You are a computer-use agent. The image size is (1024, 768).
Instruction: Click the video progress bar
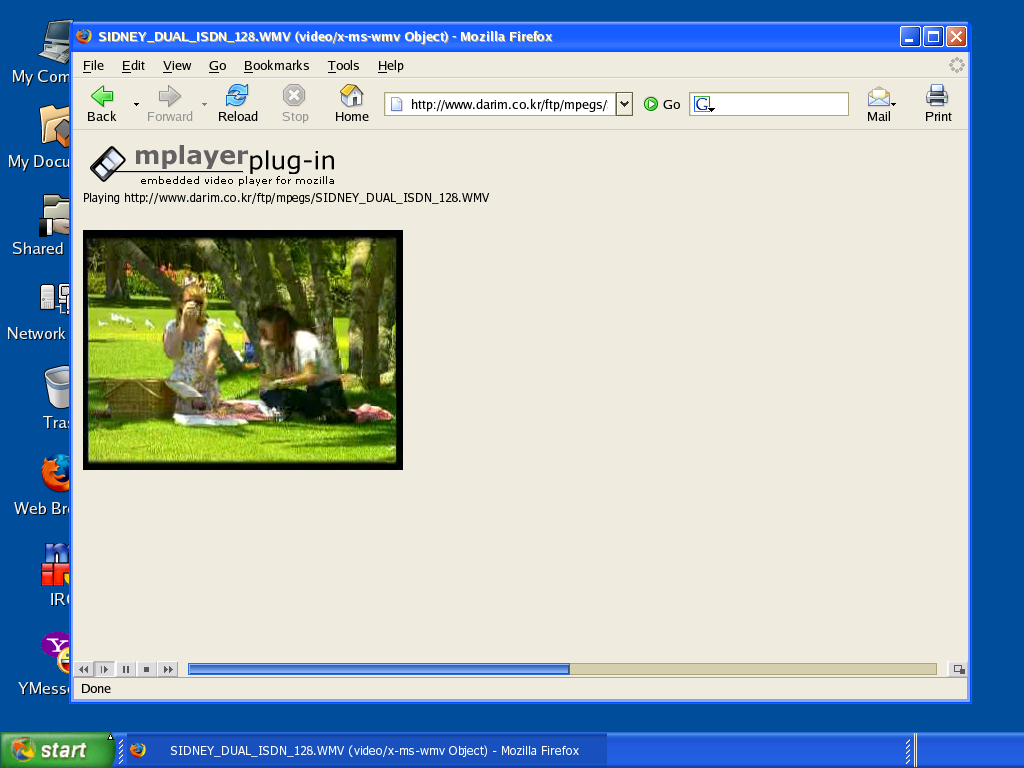[x=562, y=669]
